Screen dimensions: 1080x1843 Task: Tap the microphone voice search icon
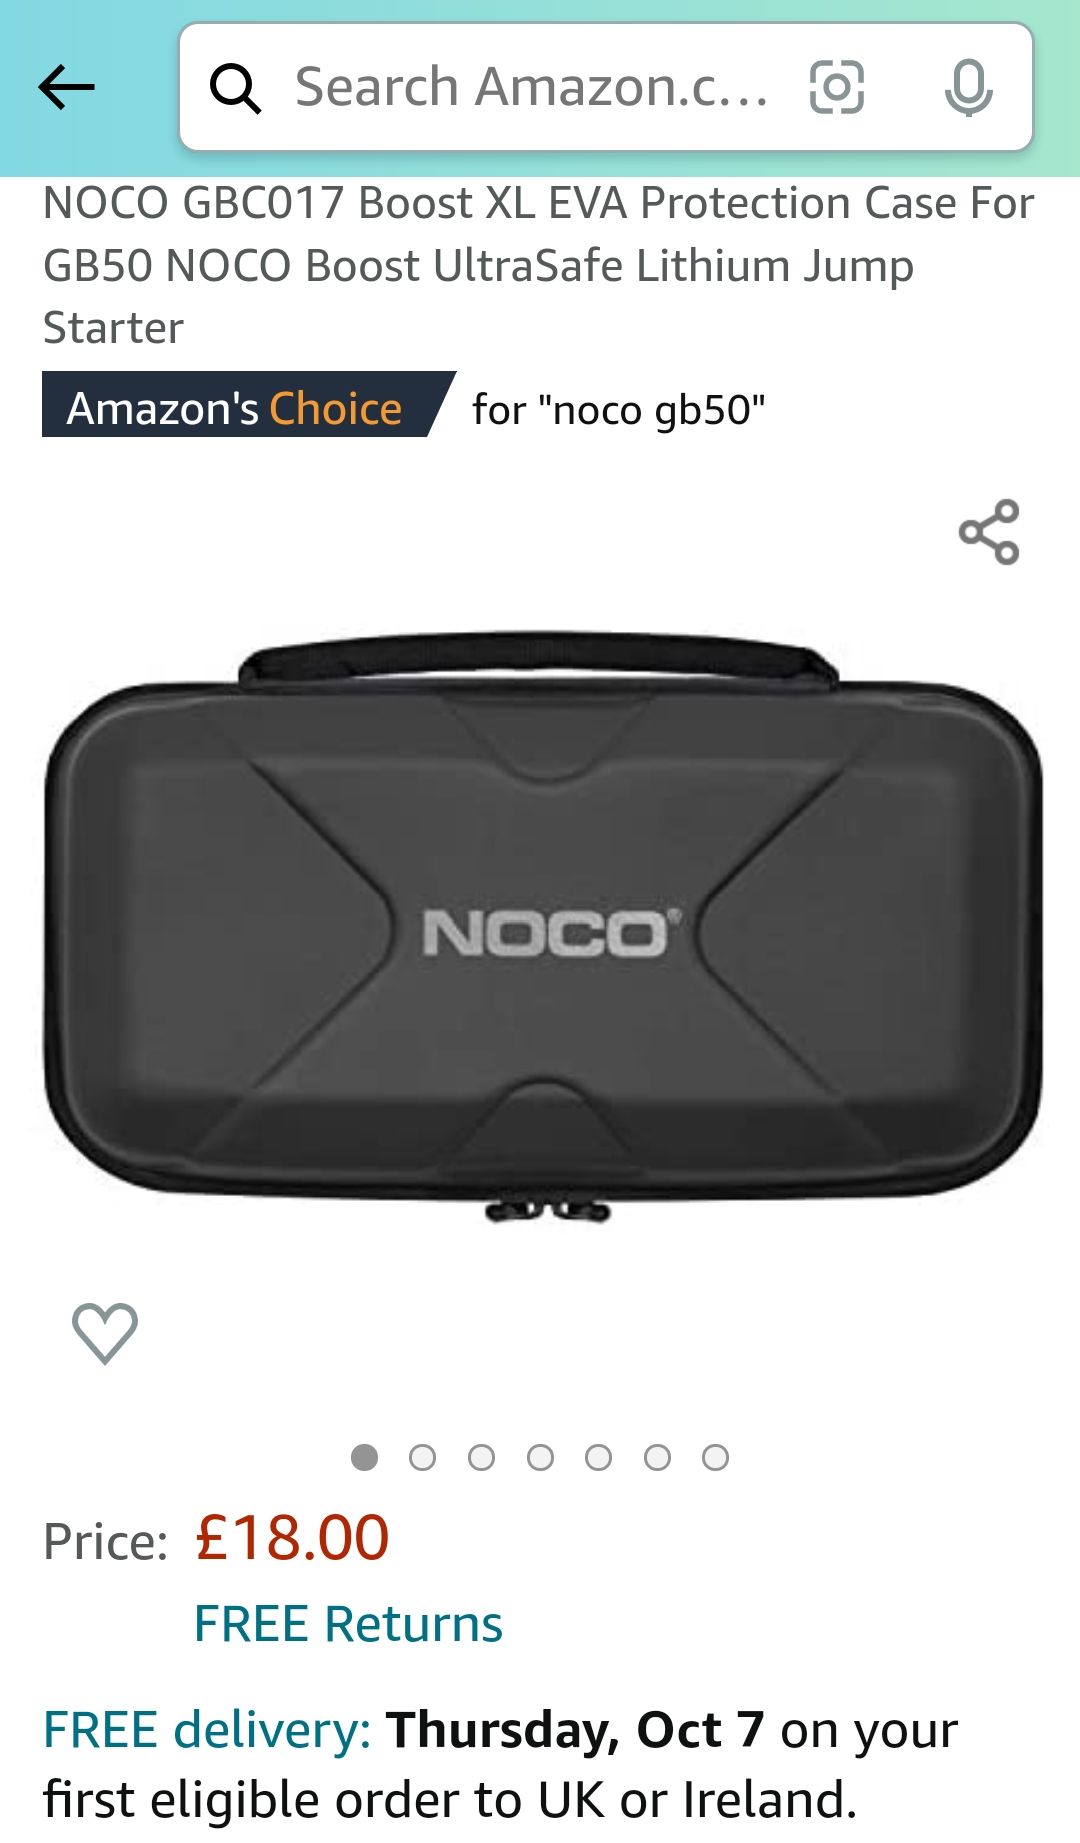click(968, 88)
